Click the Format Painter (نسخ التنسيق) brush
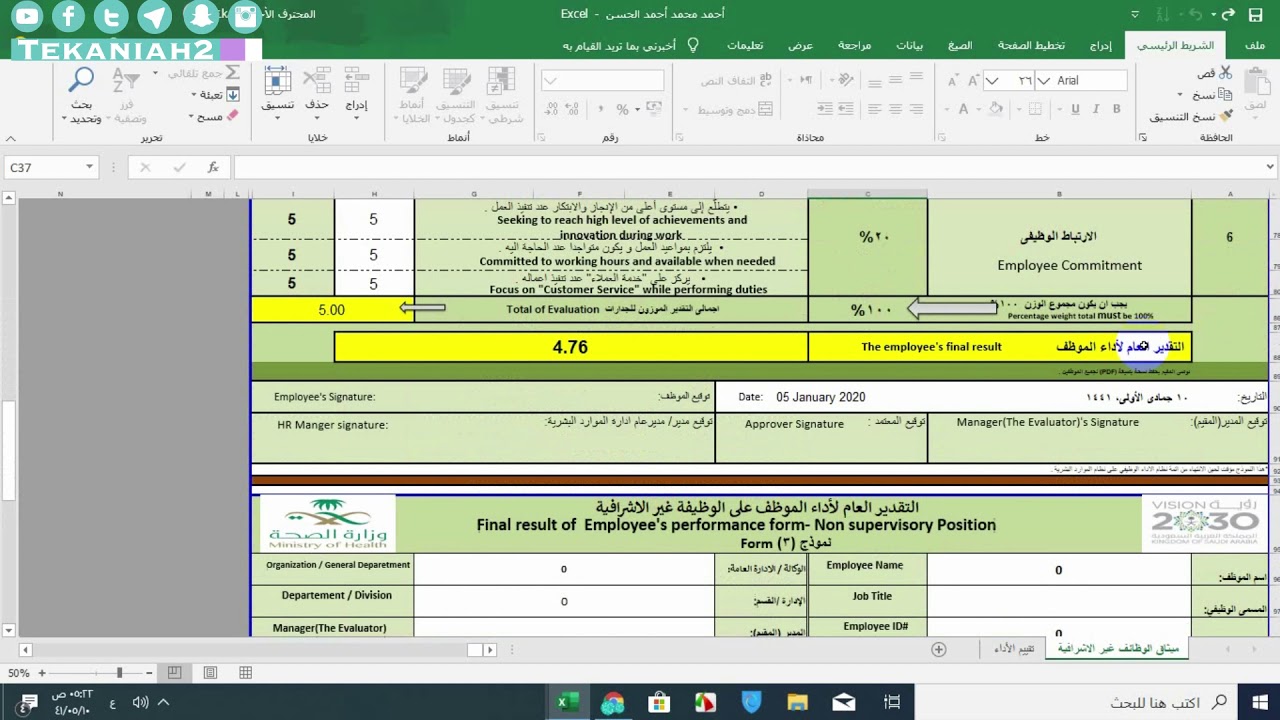Viewport: 1280px width, 720px height. [1226, 116]
